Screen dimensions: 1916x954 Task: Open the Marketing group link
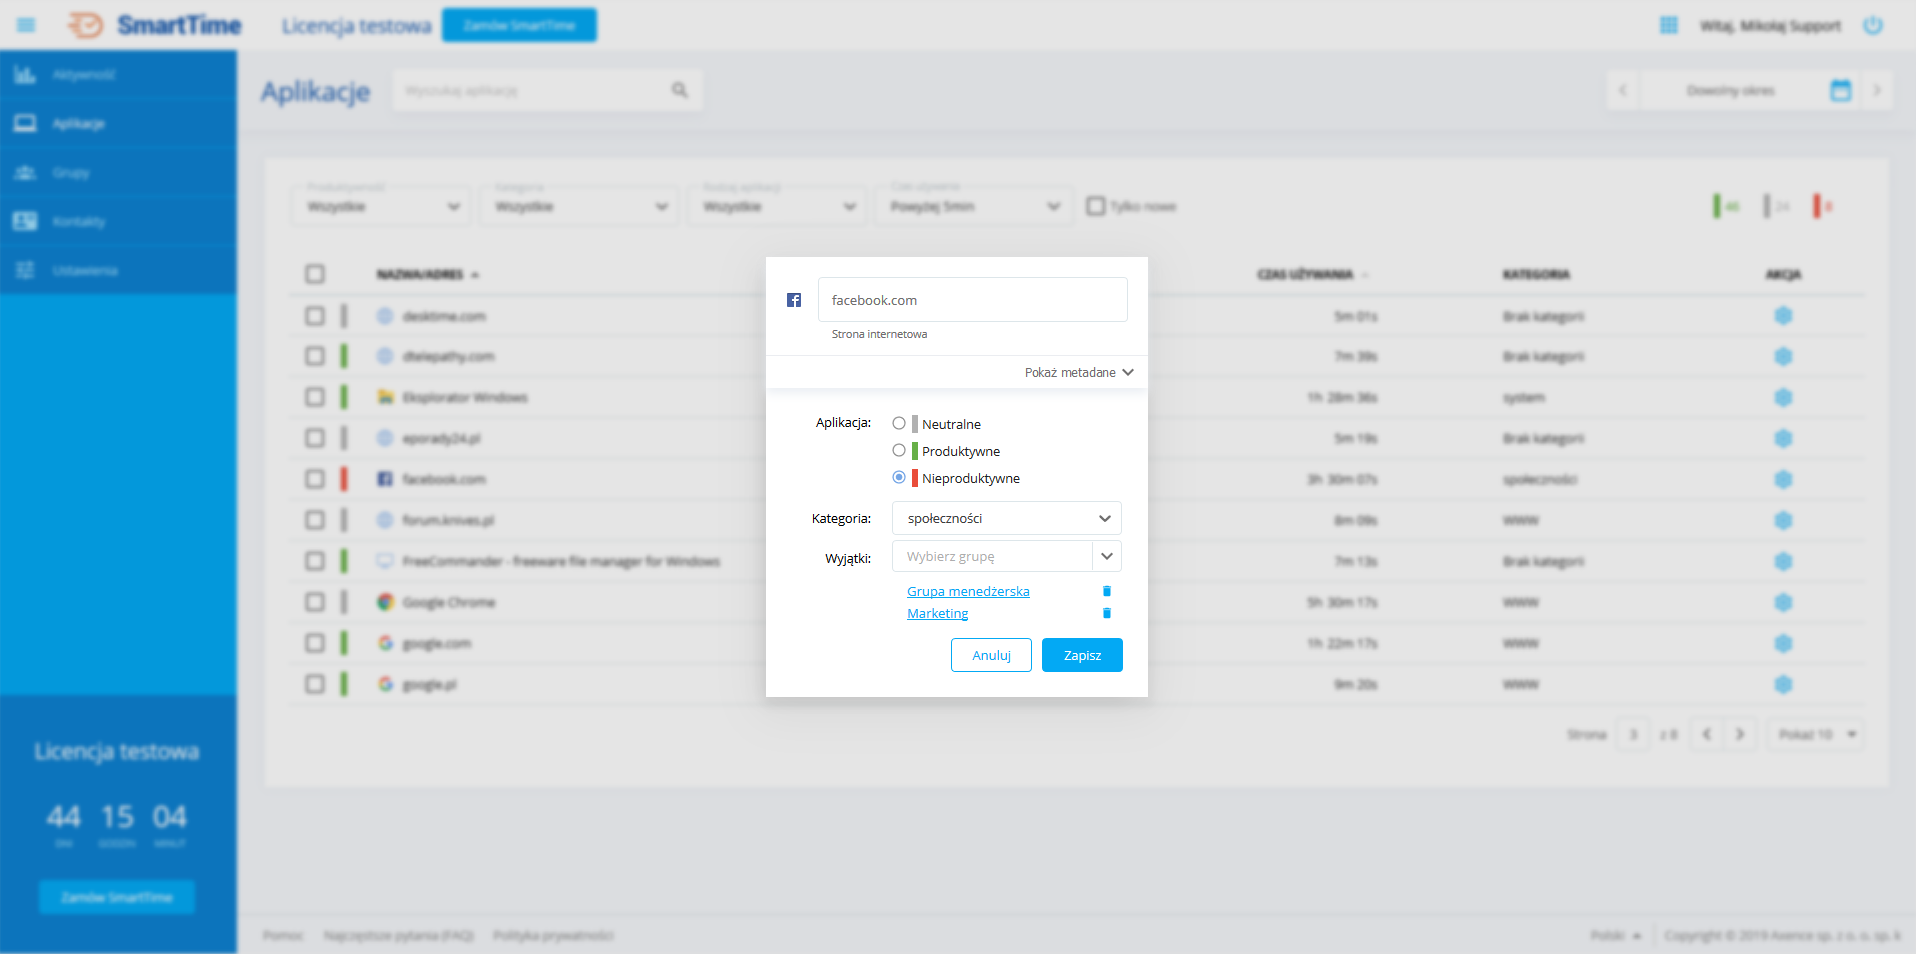(x=936, y=613)
